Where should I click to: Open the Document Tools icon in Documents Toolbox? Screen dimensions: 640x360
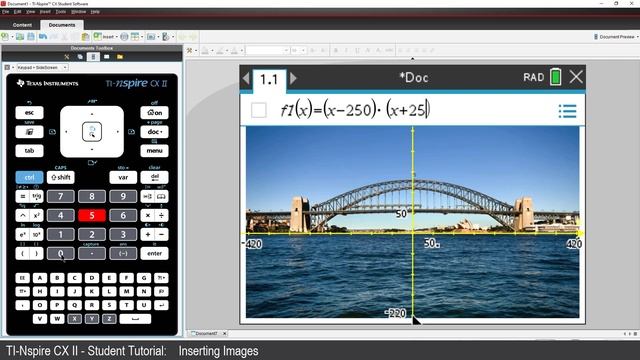pos(67,57)
